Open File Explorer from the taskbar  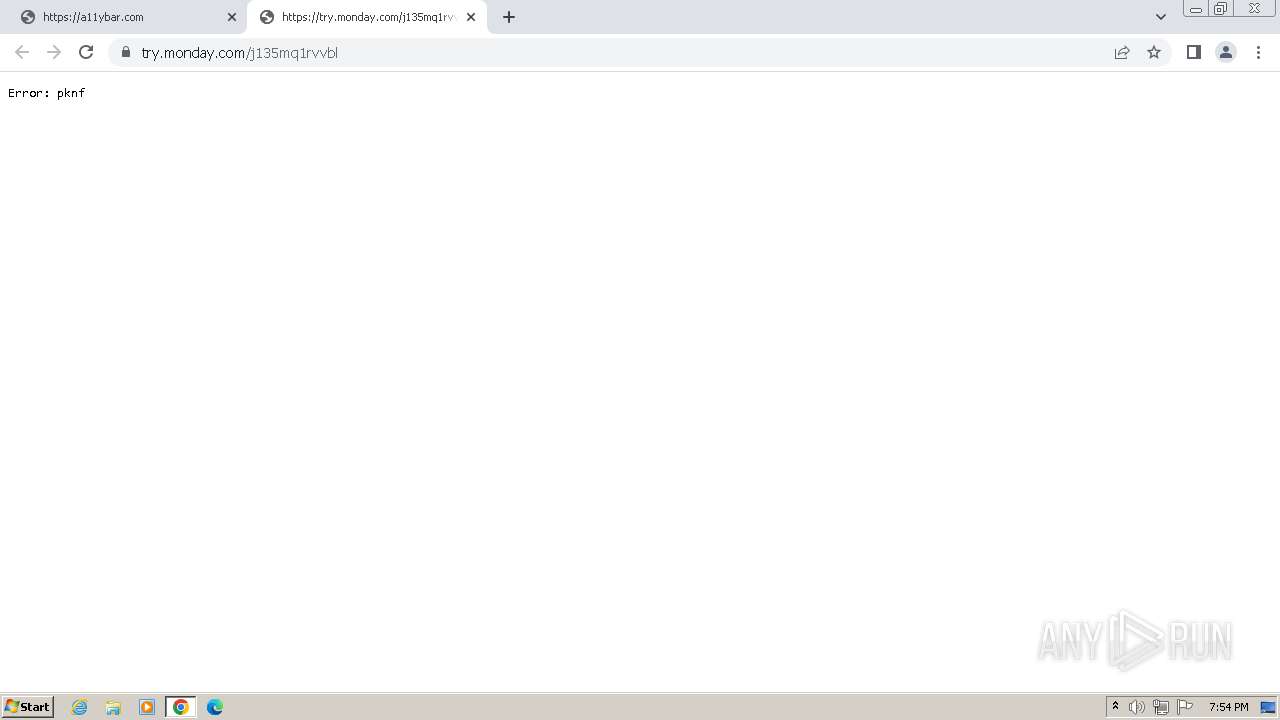(113, 707)
